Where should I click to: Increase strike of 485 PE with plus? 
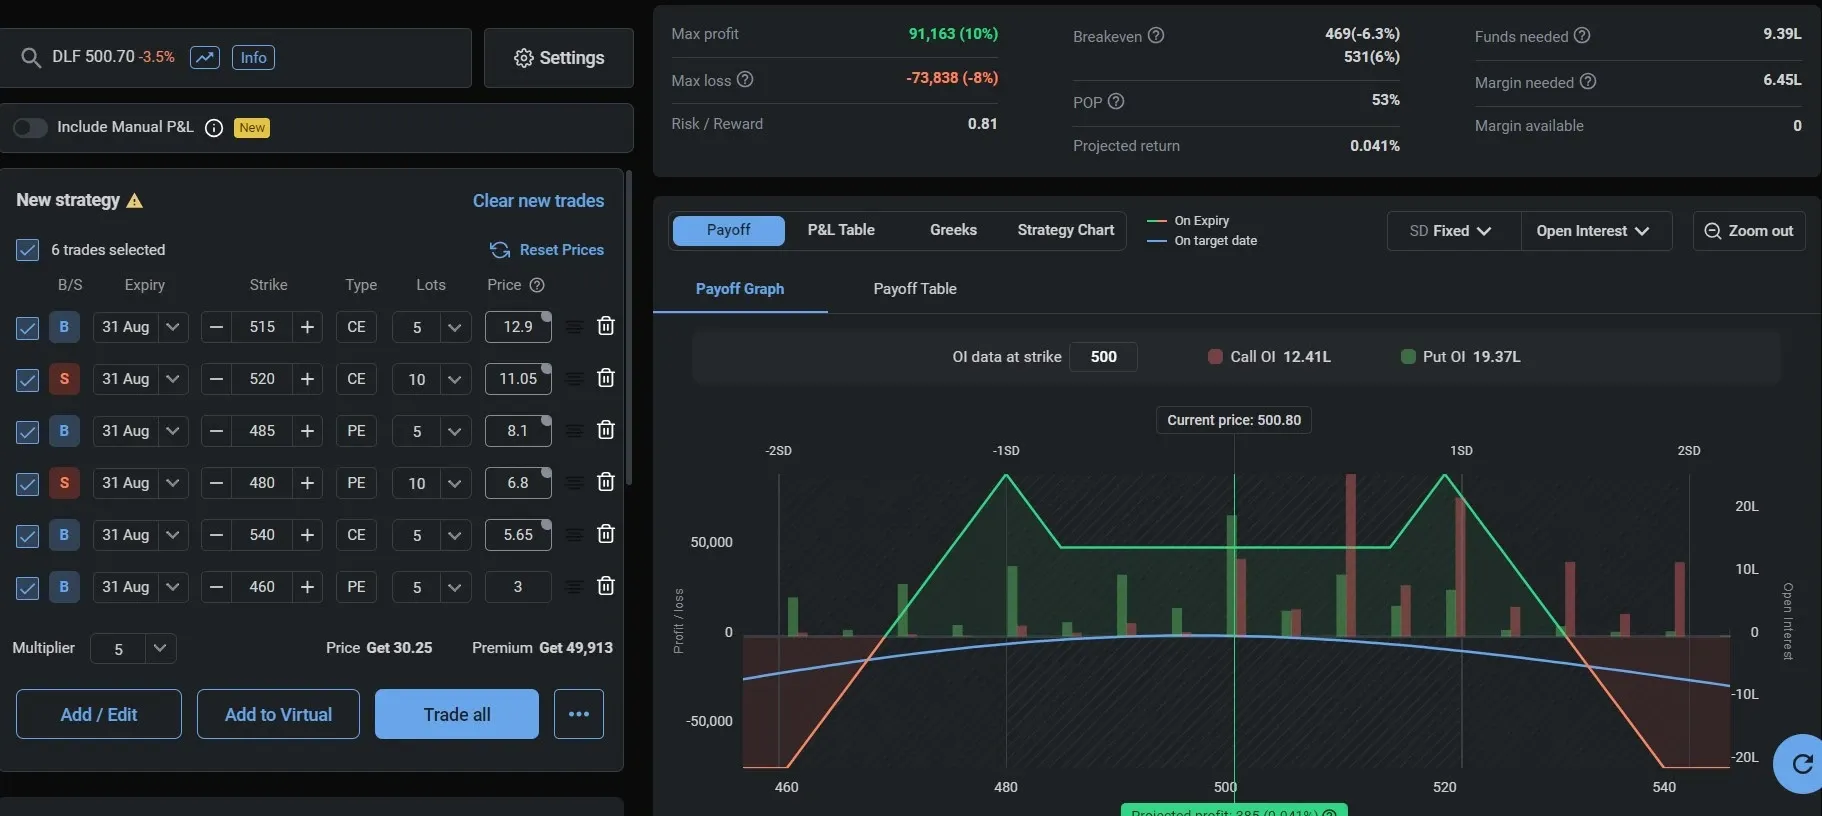(x=308, y=431)
